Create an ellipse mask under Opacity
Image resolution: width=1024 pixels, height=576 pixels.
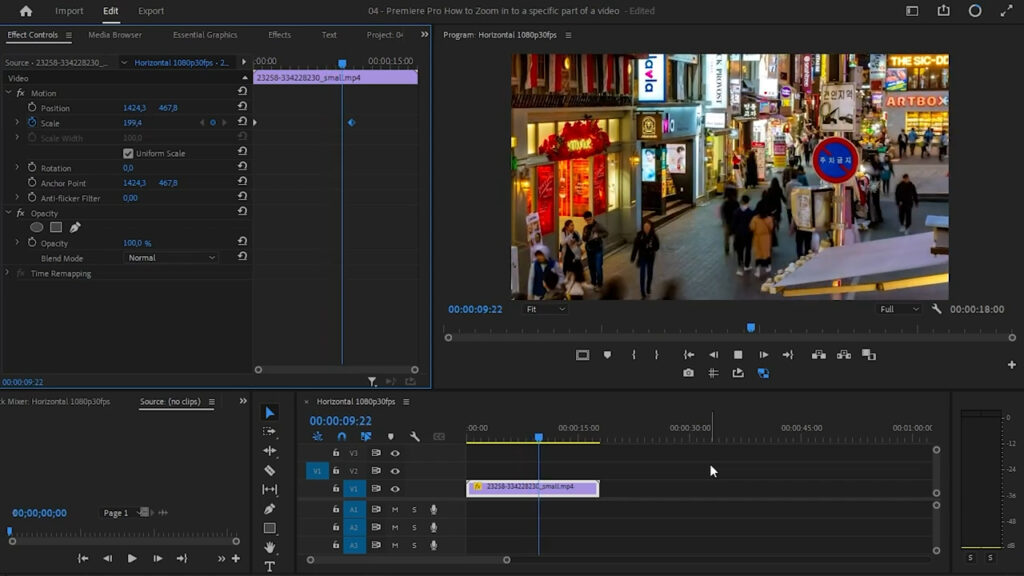point(37,227)
